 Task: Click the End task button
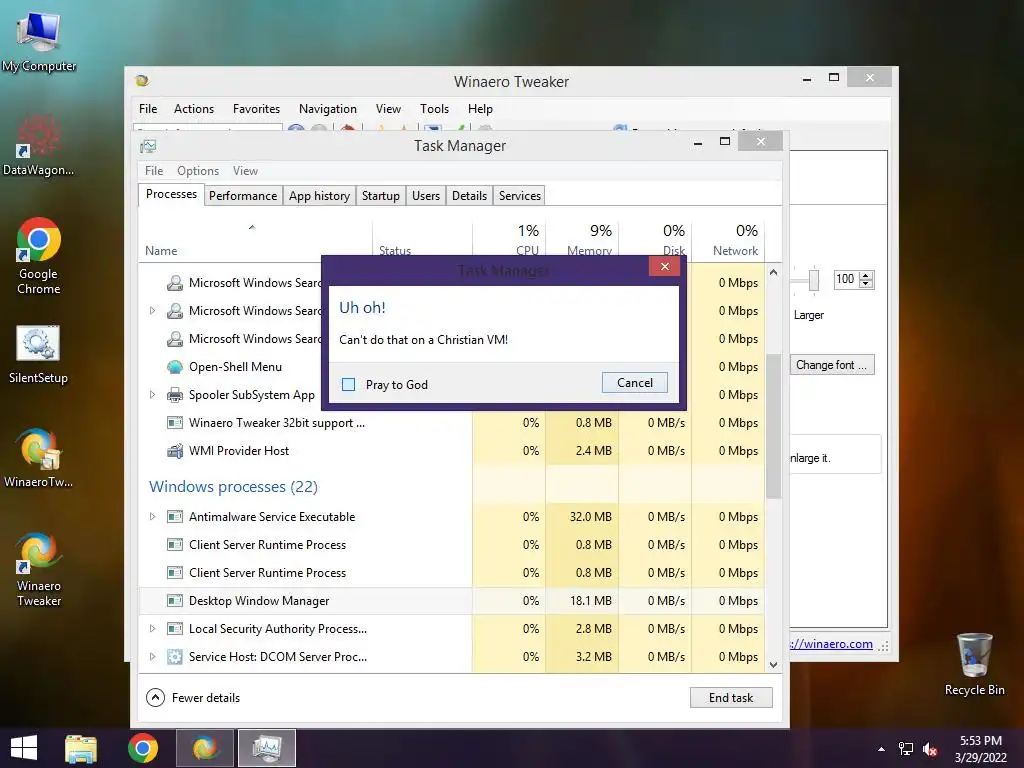731,698
